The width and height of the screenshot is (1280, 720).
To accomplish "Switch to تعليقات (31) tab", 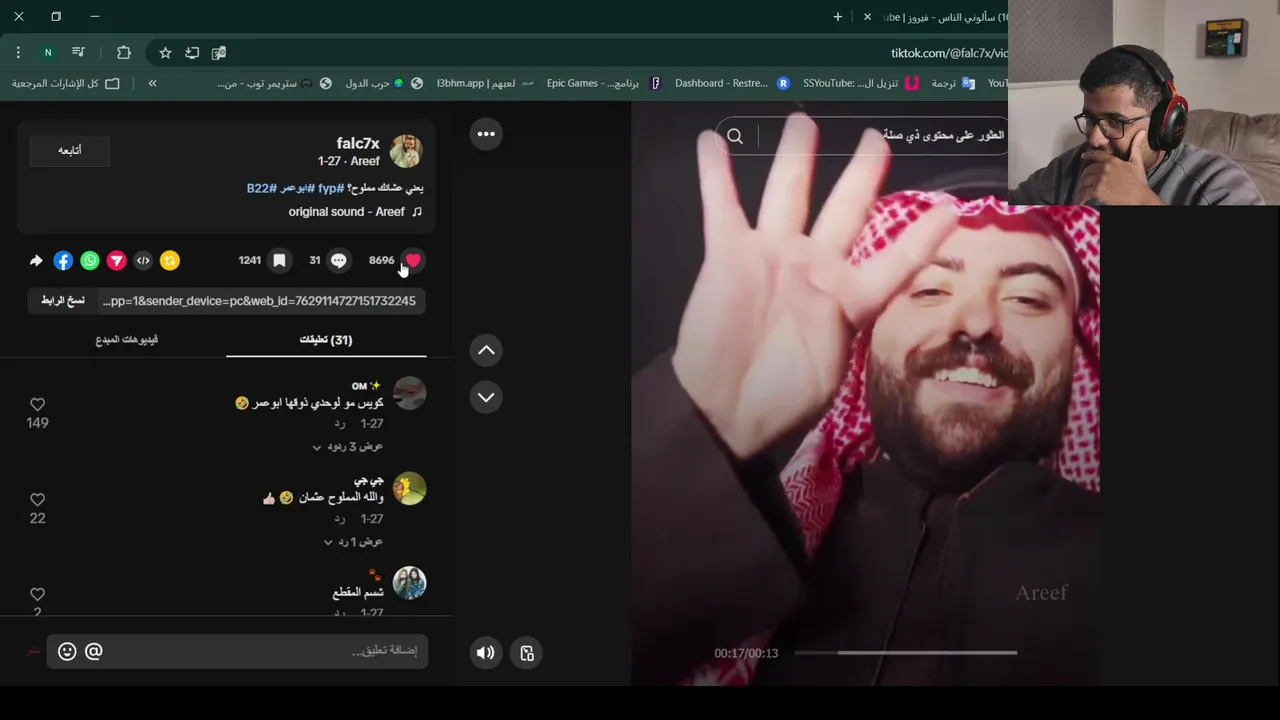I will click(x=326, y=339).
